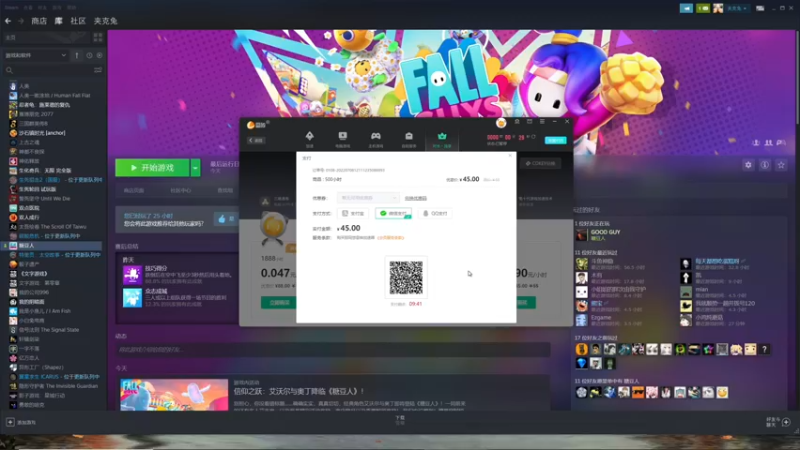800x450 pixels.
Task: Select Until We Die in game list
Action: click(44, 198)
